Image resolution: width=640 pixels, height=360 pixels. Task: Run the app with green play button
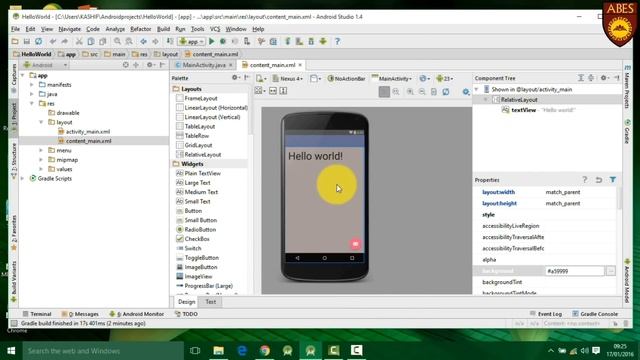tap(211, 41)
